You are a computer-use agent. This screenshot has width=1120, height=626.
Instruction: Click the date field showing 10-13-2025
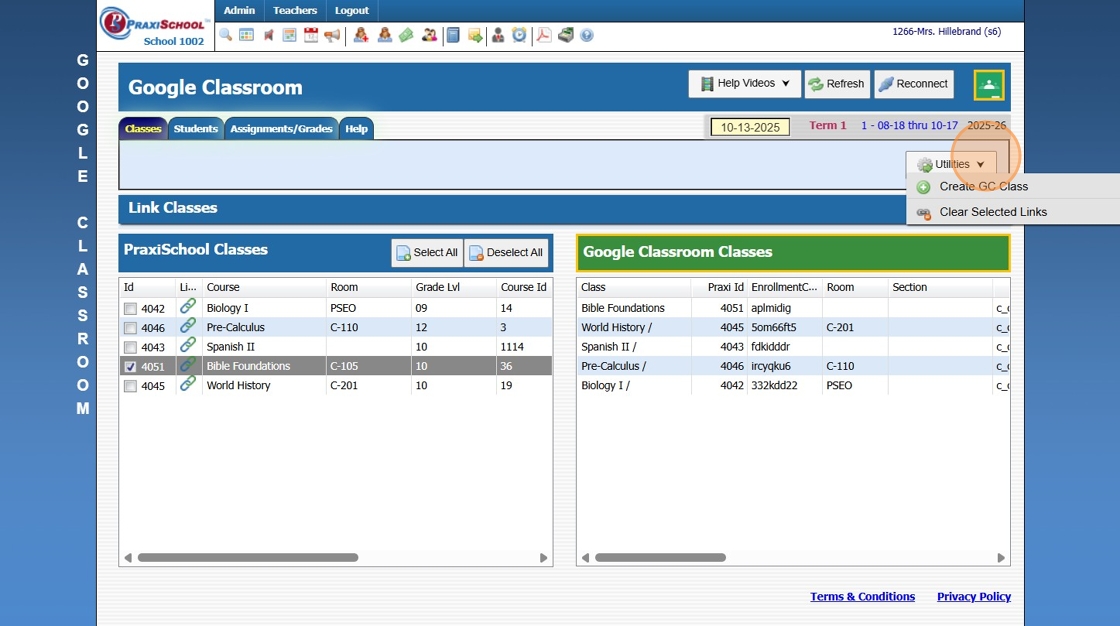[750, 127]
